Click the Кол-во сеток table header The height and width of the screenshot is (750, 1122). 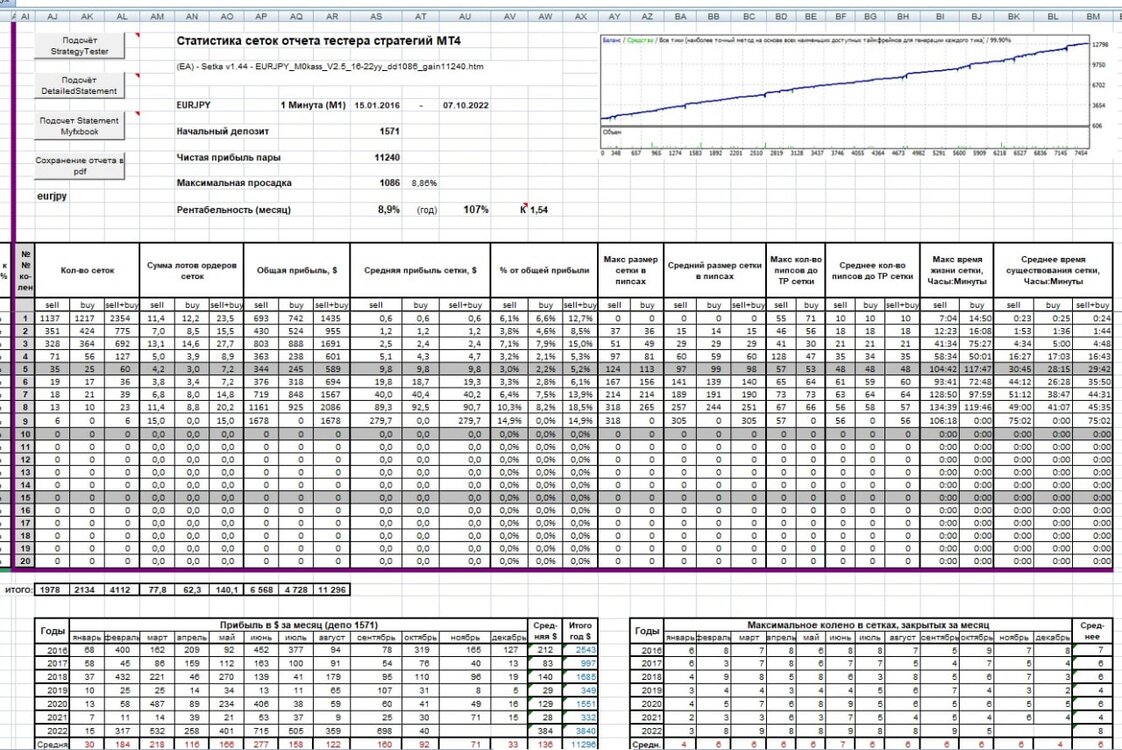(x=87, y=271)
